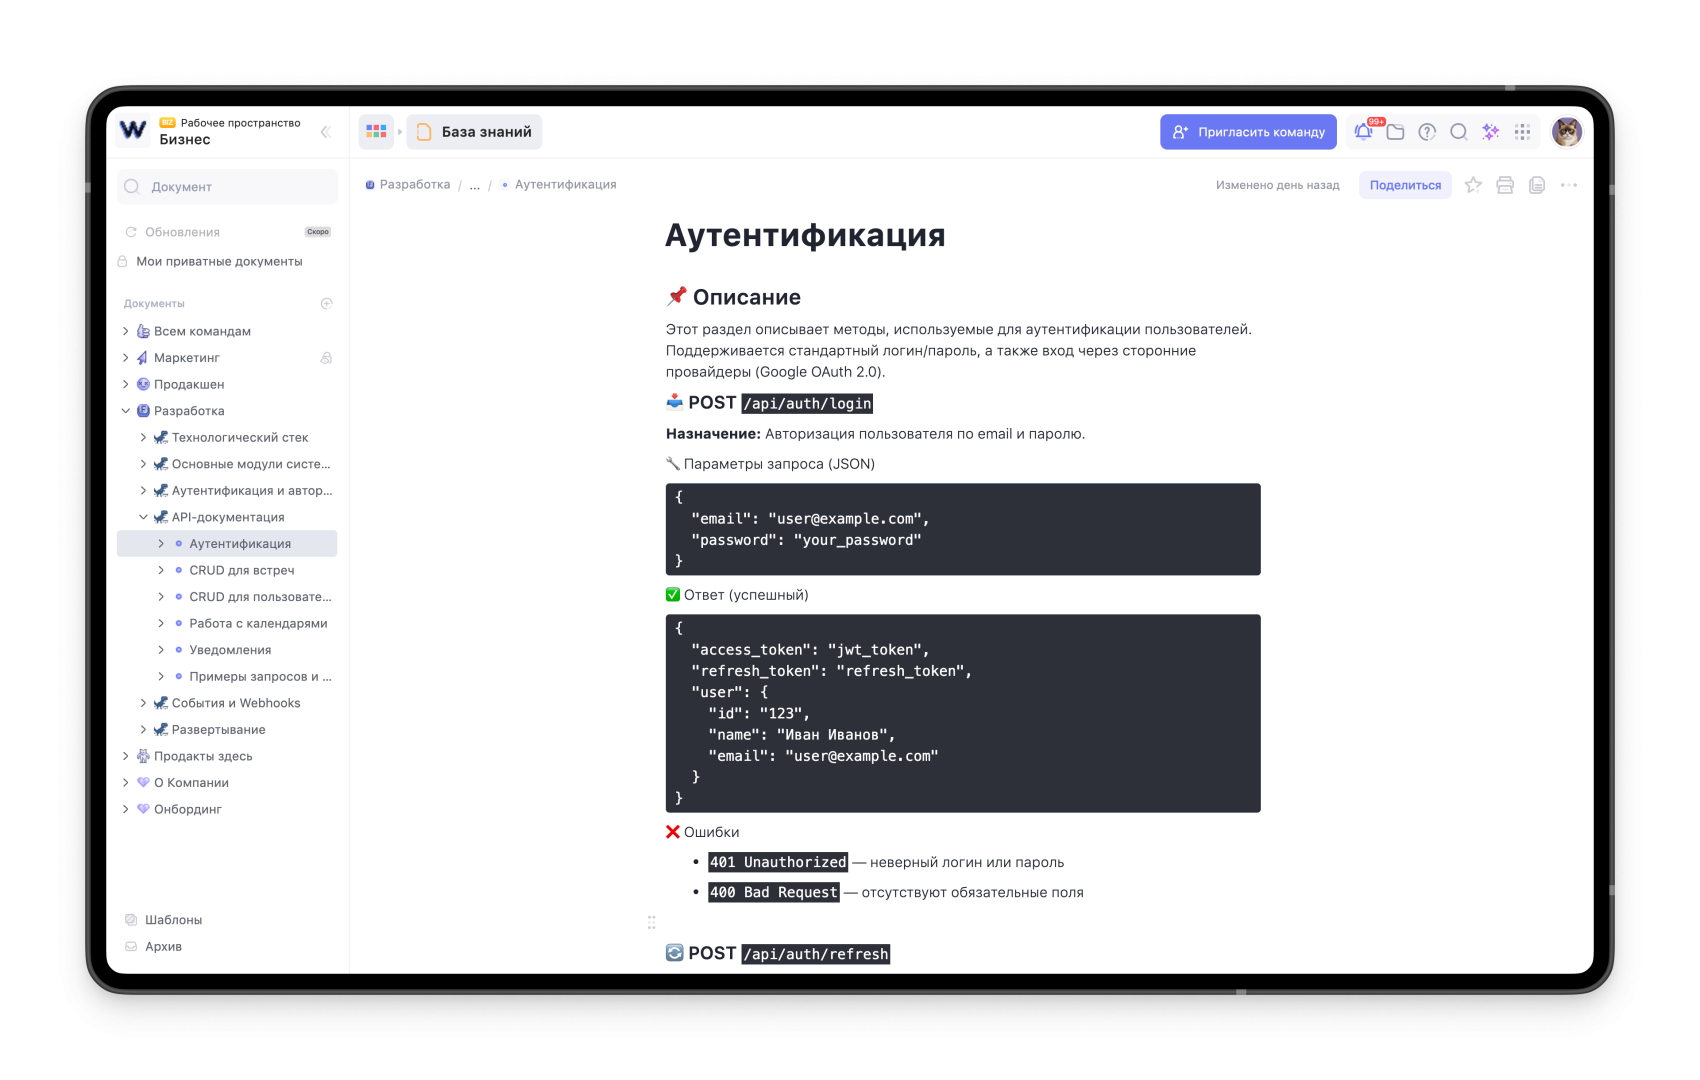The width and height of the screenshot is (1700, 1080).
Task: Print the document using the printer icon
Action: coord(1505,185)
